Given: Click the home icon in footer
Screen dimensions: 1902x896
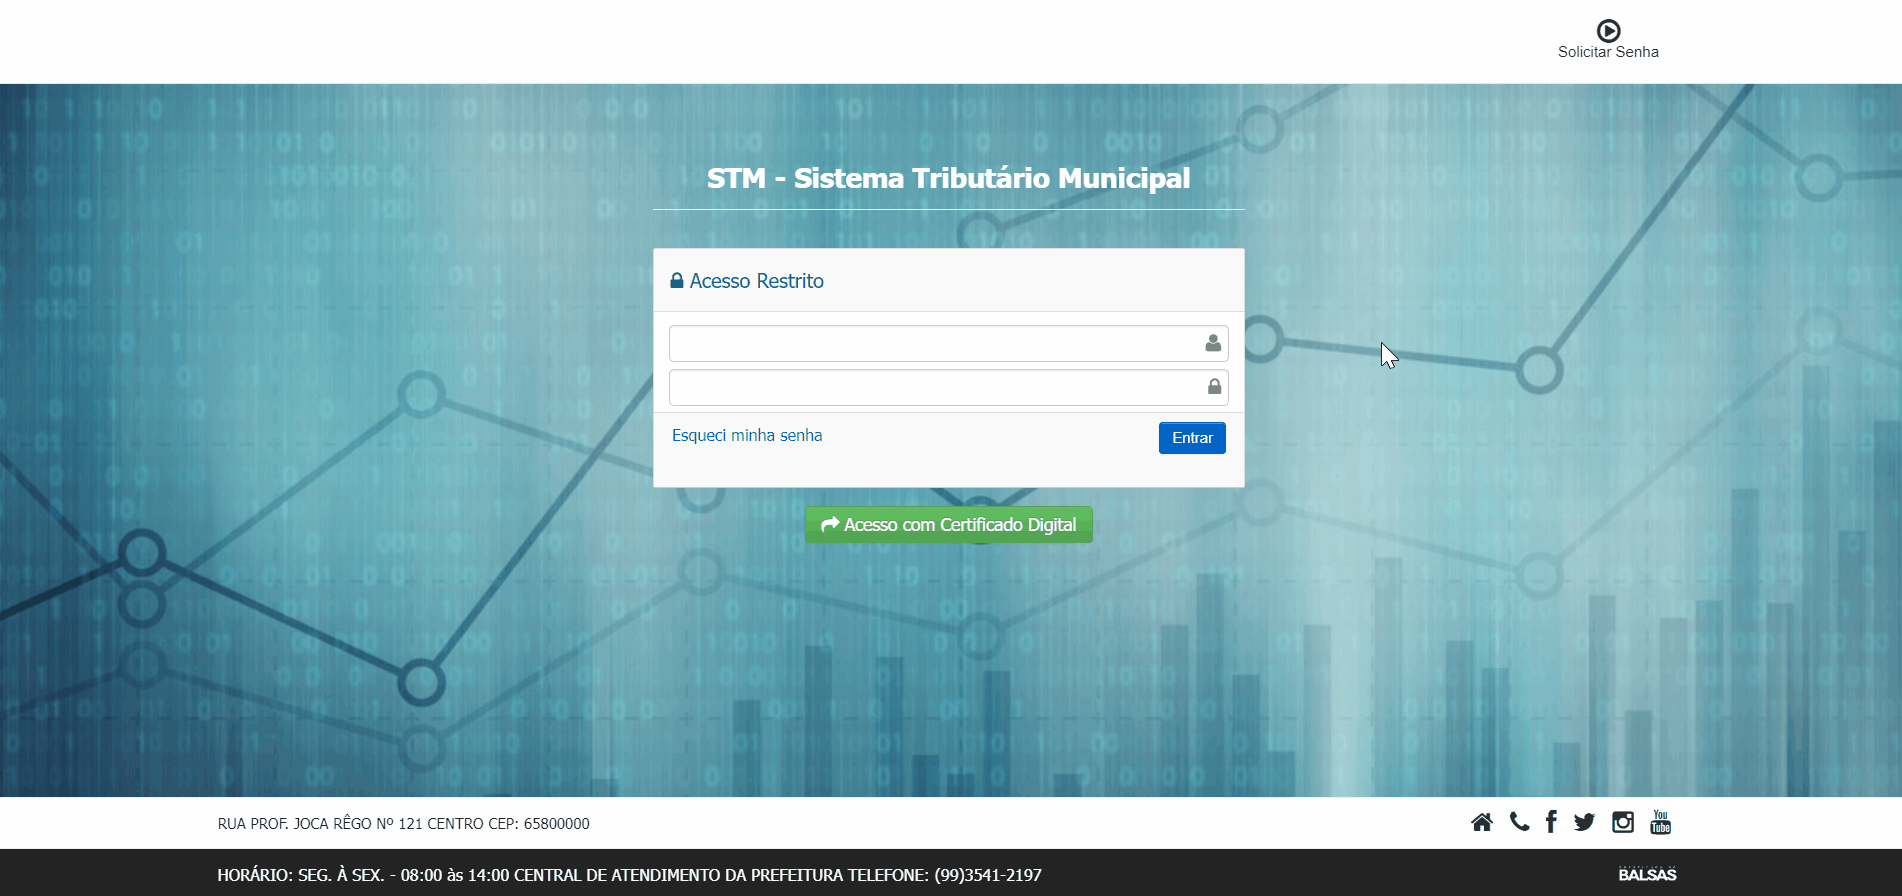Looking at the screenshot, I should click(x=1482, y=822).
